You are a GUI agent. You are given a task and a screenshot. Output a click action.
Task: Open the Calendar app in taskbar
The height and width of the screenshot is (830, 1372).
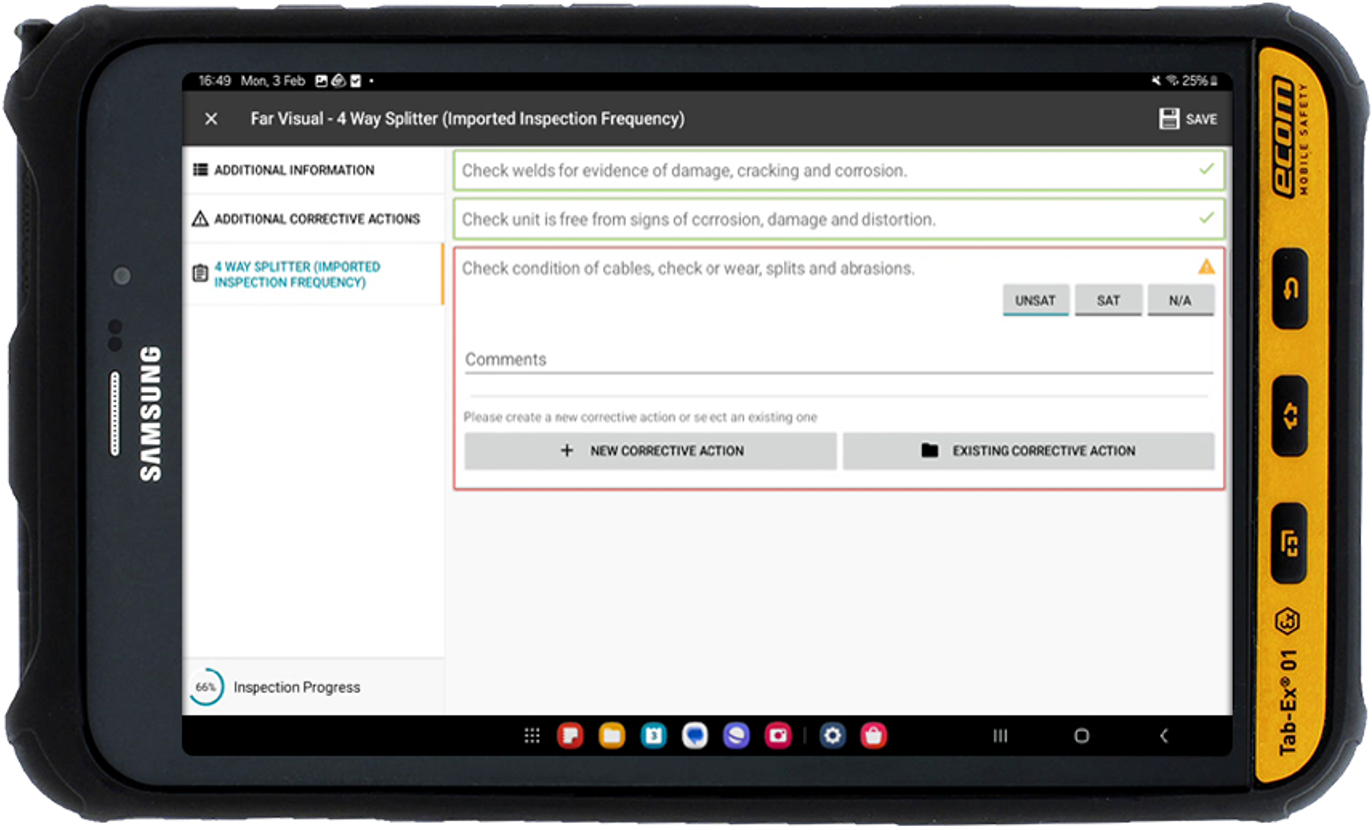point(653,736)
